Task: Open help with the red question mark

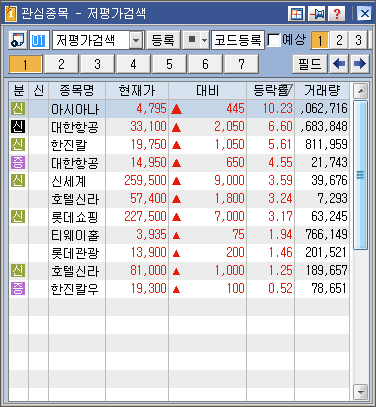Action: pyautogui.click(x=337, y=14)
